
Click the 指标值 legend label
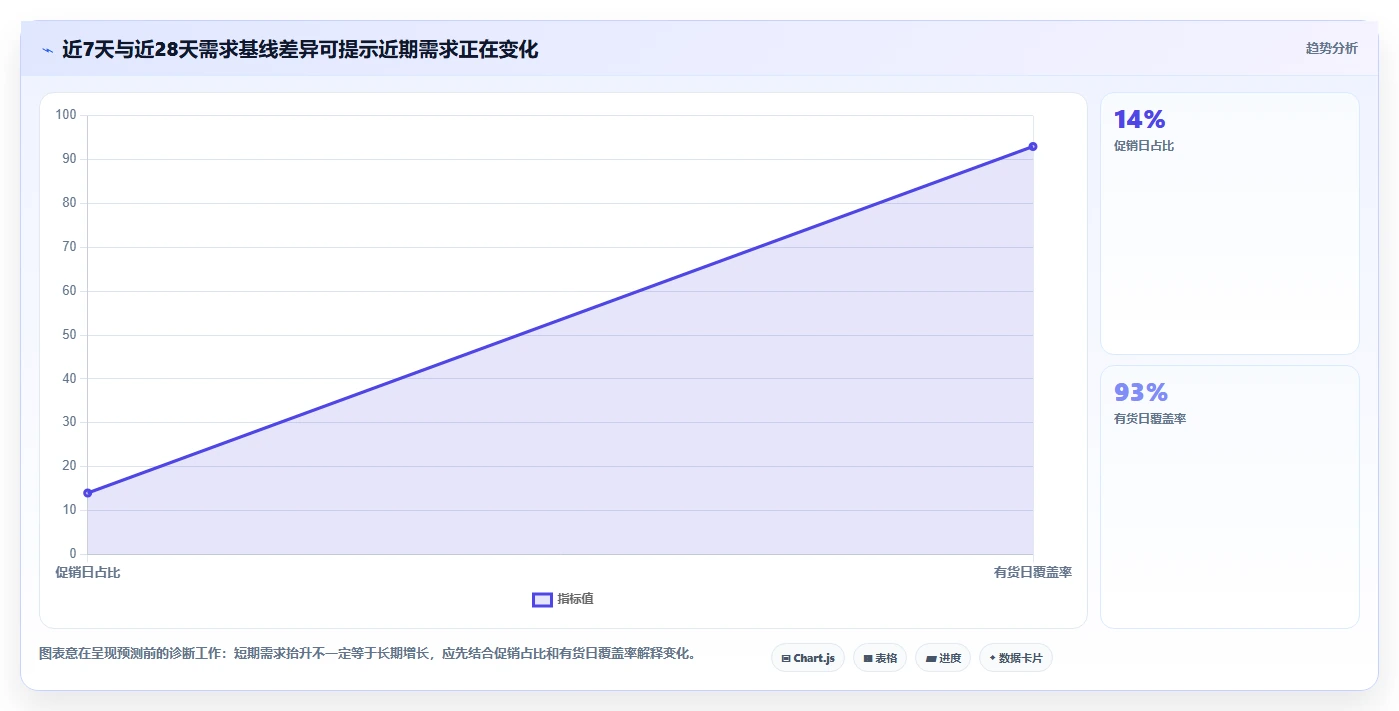(575, 599)
